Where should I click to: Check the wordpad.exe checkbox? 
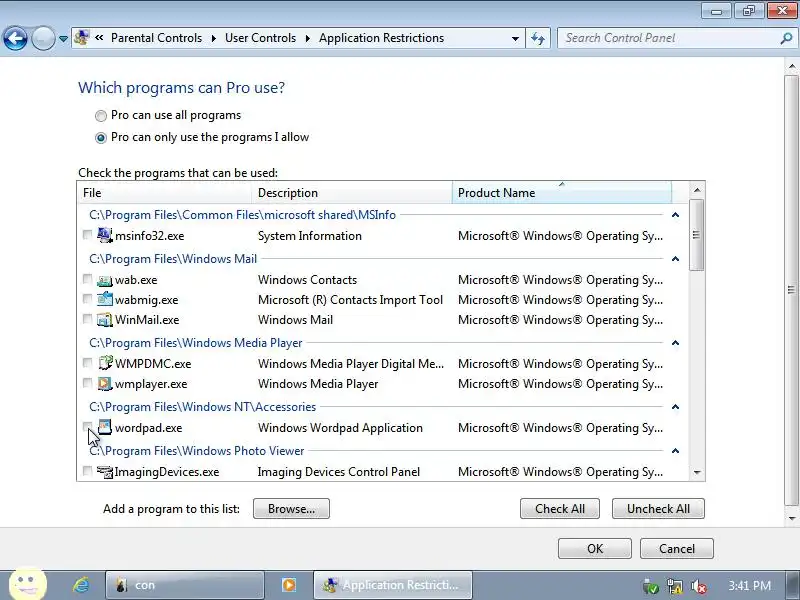point(87,427)
